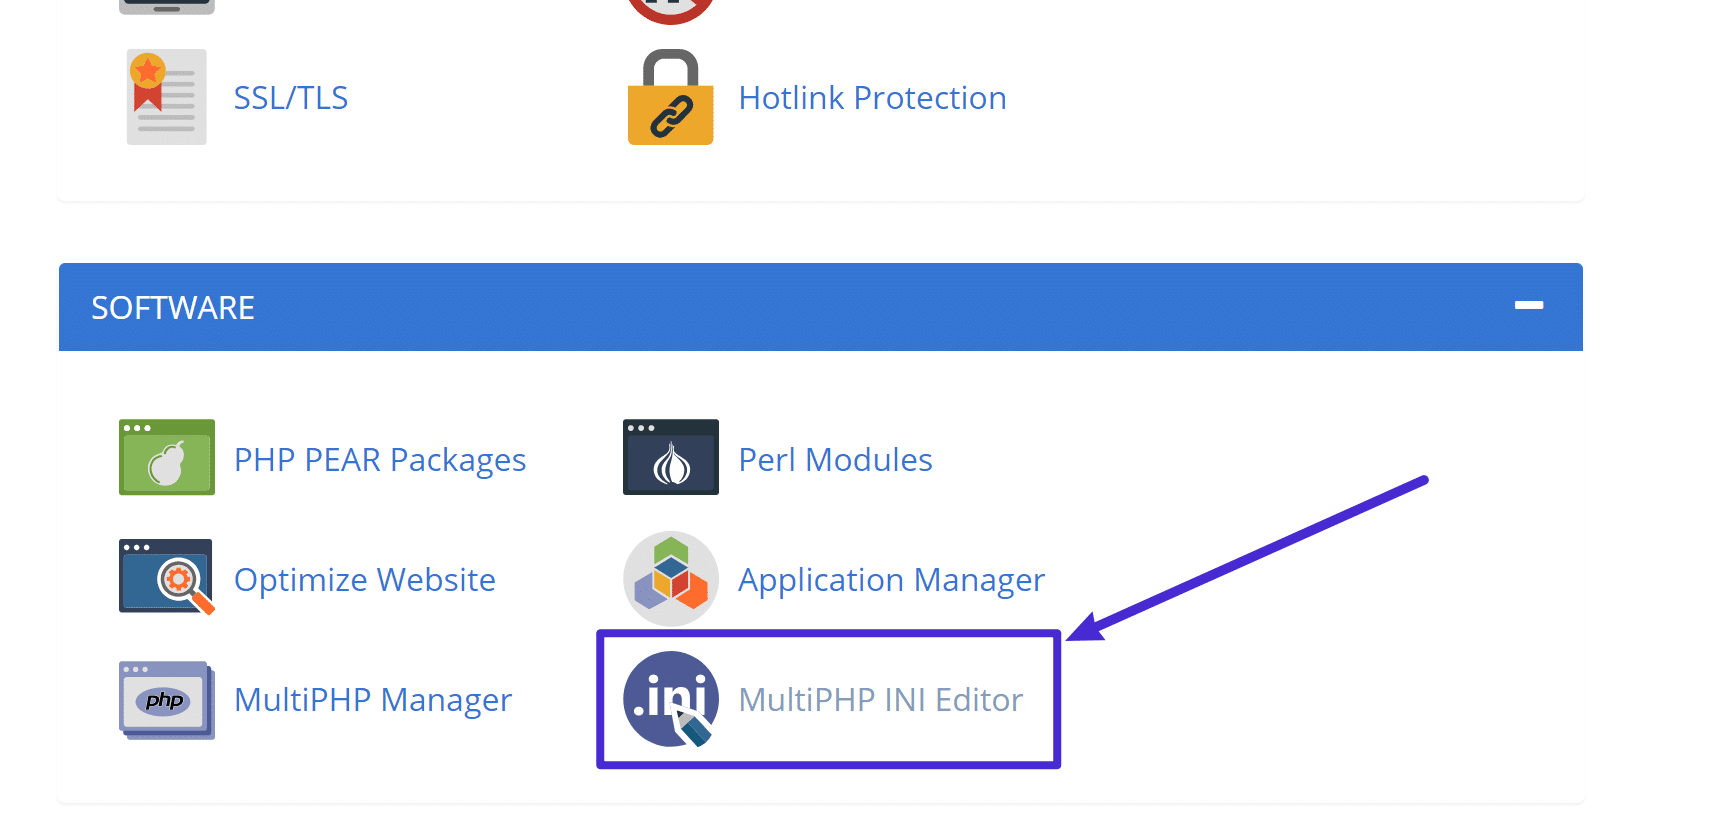Image resolution: width=1715 pixels, height=828 pixels.
Task: Go to PHP PEAR Packages
Action: pos(380,460)
